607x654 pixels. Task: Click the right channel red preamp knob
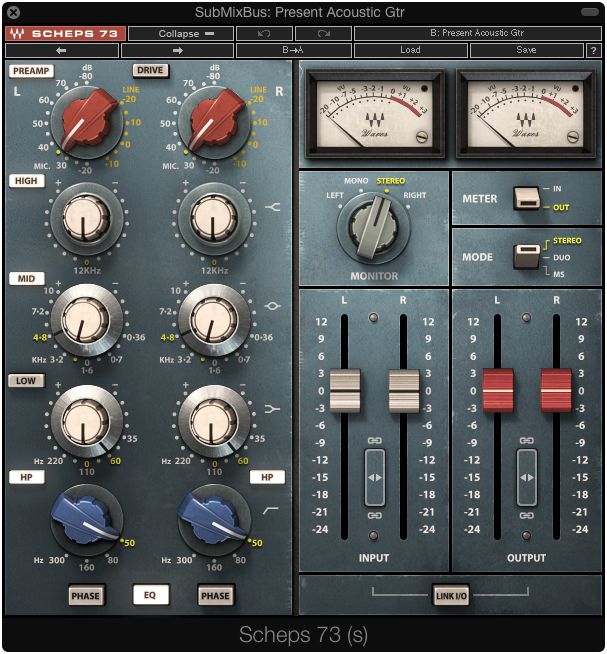pos(214,122)
